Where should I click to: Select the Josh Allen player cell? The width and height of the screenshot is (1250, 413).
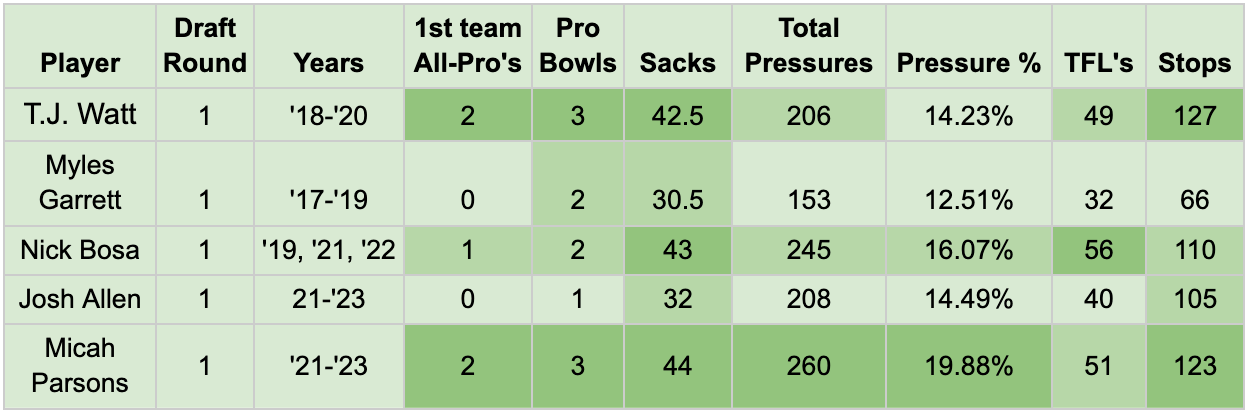point(80,298)
